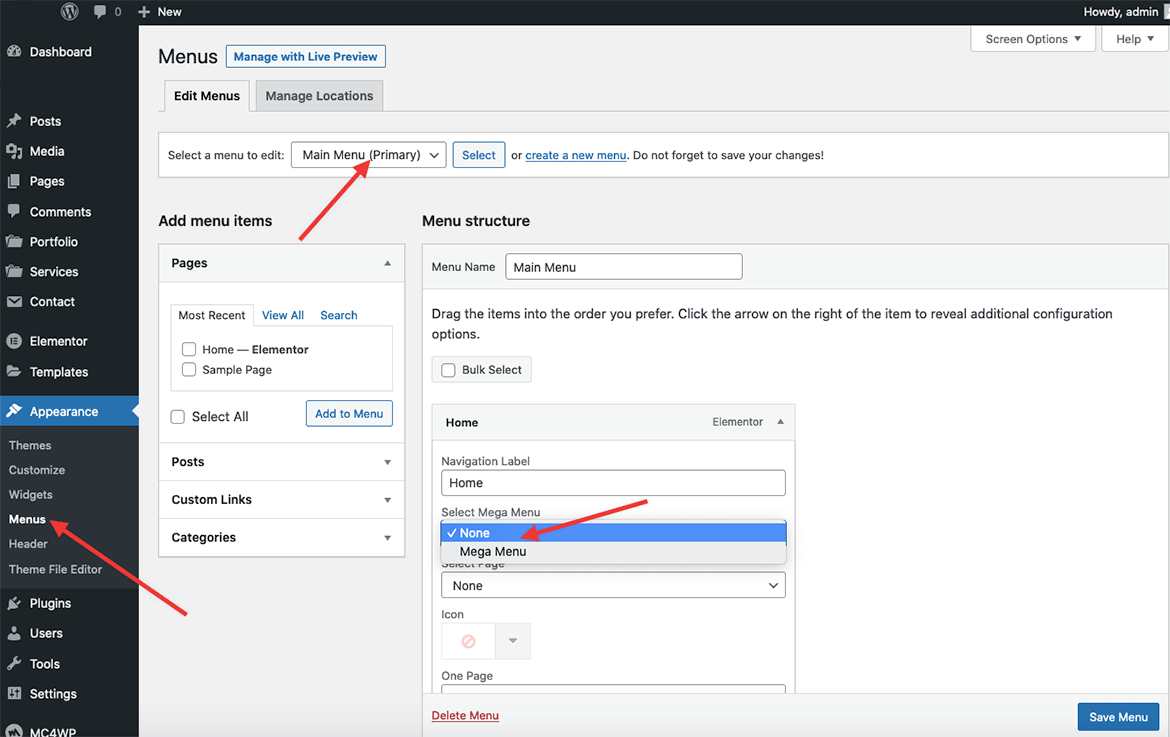Toggle the Bulk Select checkbox
This screenshot has width=1170, height=737.
(449, 370)
